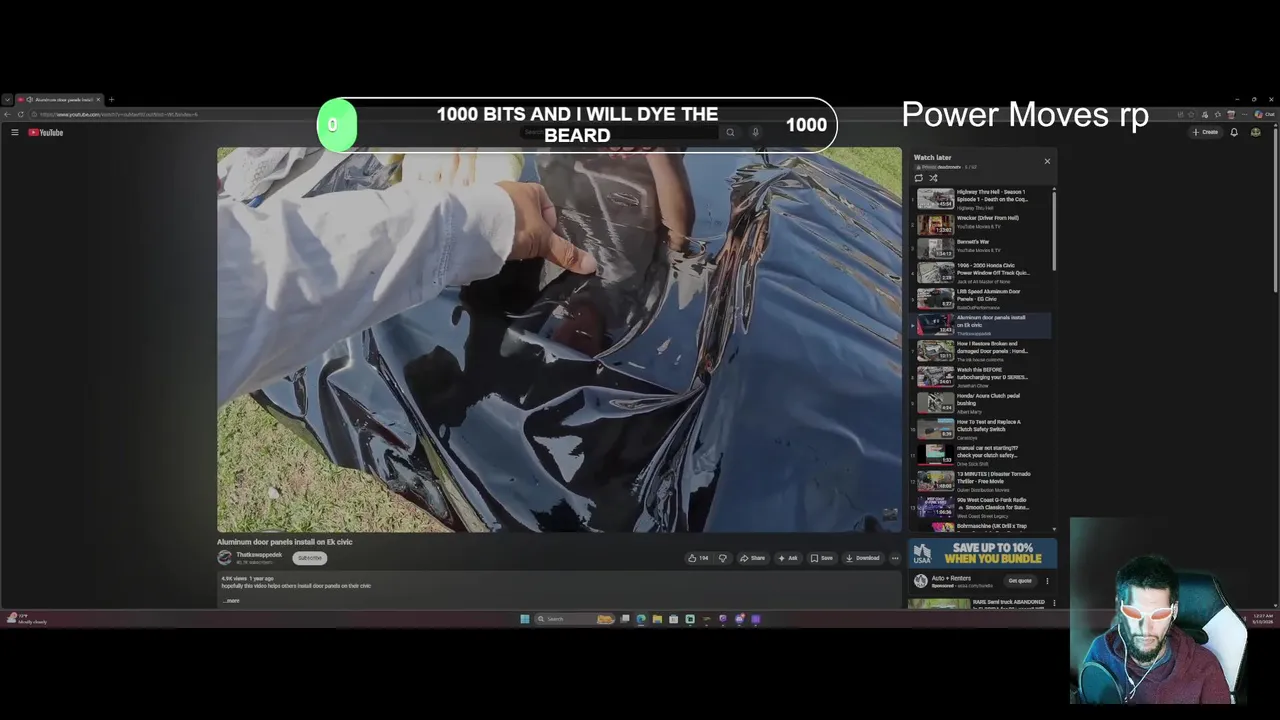The width and height of the screenshot is (1280, 720).
Task: Click the playlist panel scrollbar
Action: tap(1054, 230)
